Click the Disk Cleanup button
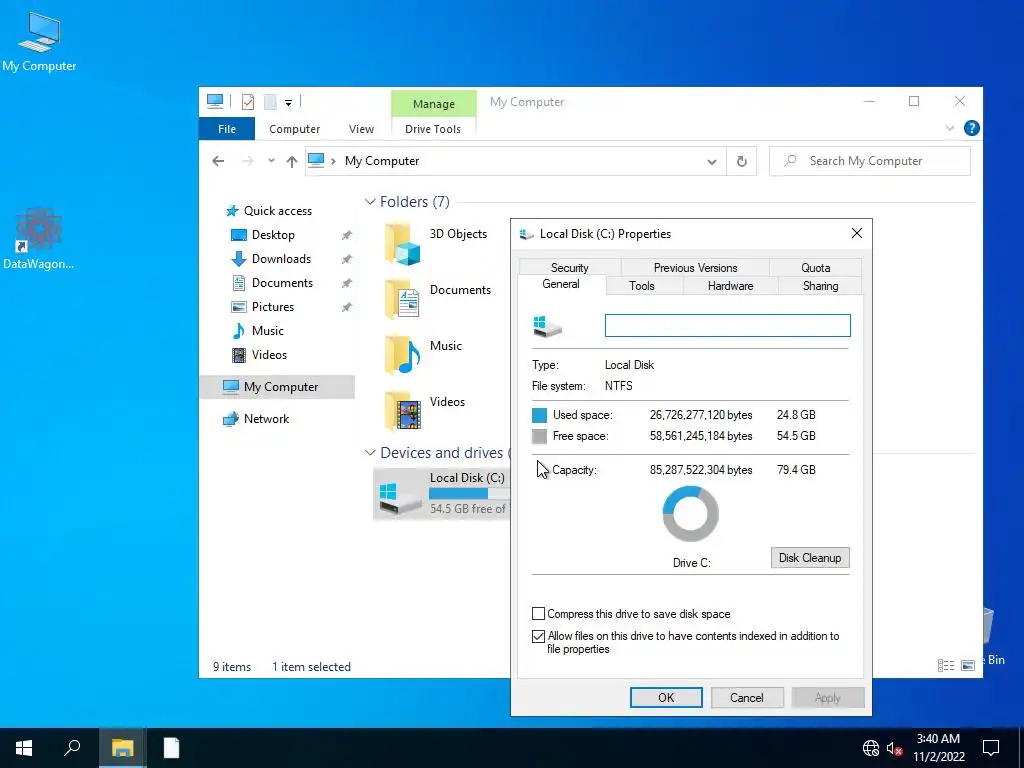This screenshot has height=768, width=1024. point(810,558)
